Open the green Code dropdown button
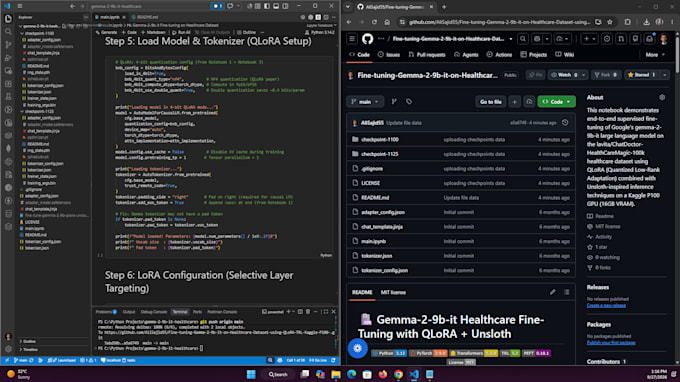This screenshot has width=680, height=382. tap(556, 101)
